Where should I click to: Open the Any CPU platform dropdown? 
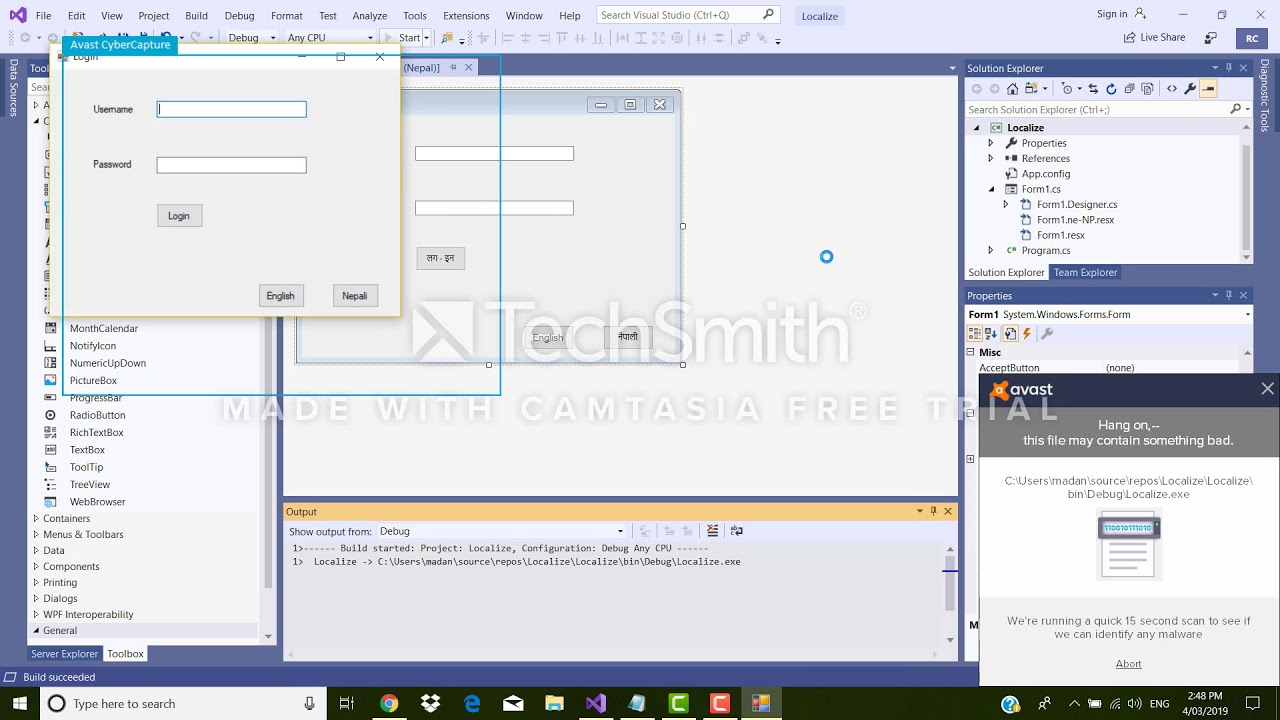tap(330, 37)
